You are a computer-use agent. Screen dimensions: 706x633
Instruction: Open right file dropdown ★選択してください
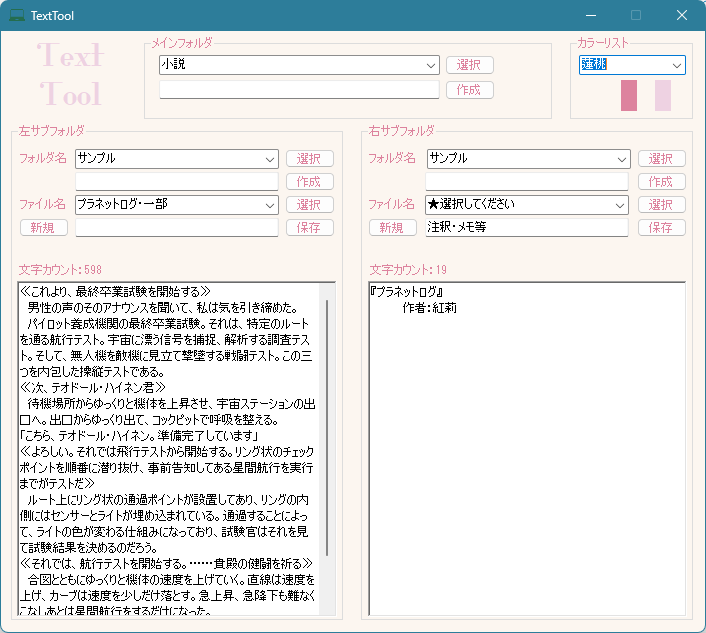[528, 205]
